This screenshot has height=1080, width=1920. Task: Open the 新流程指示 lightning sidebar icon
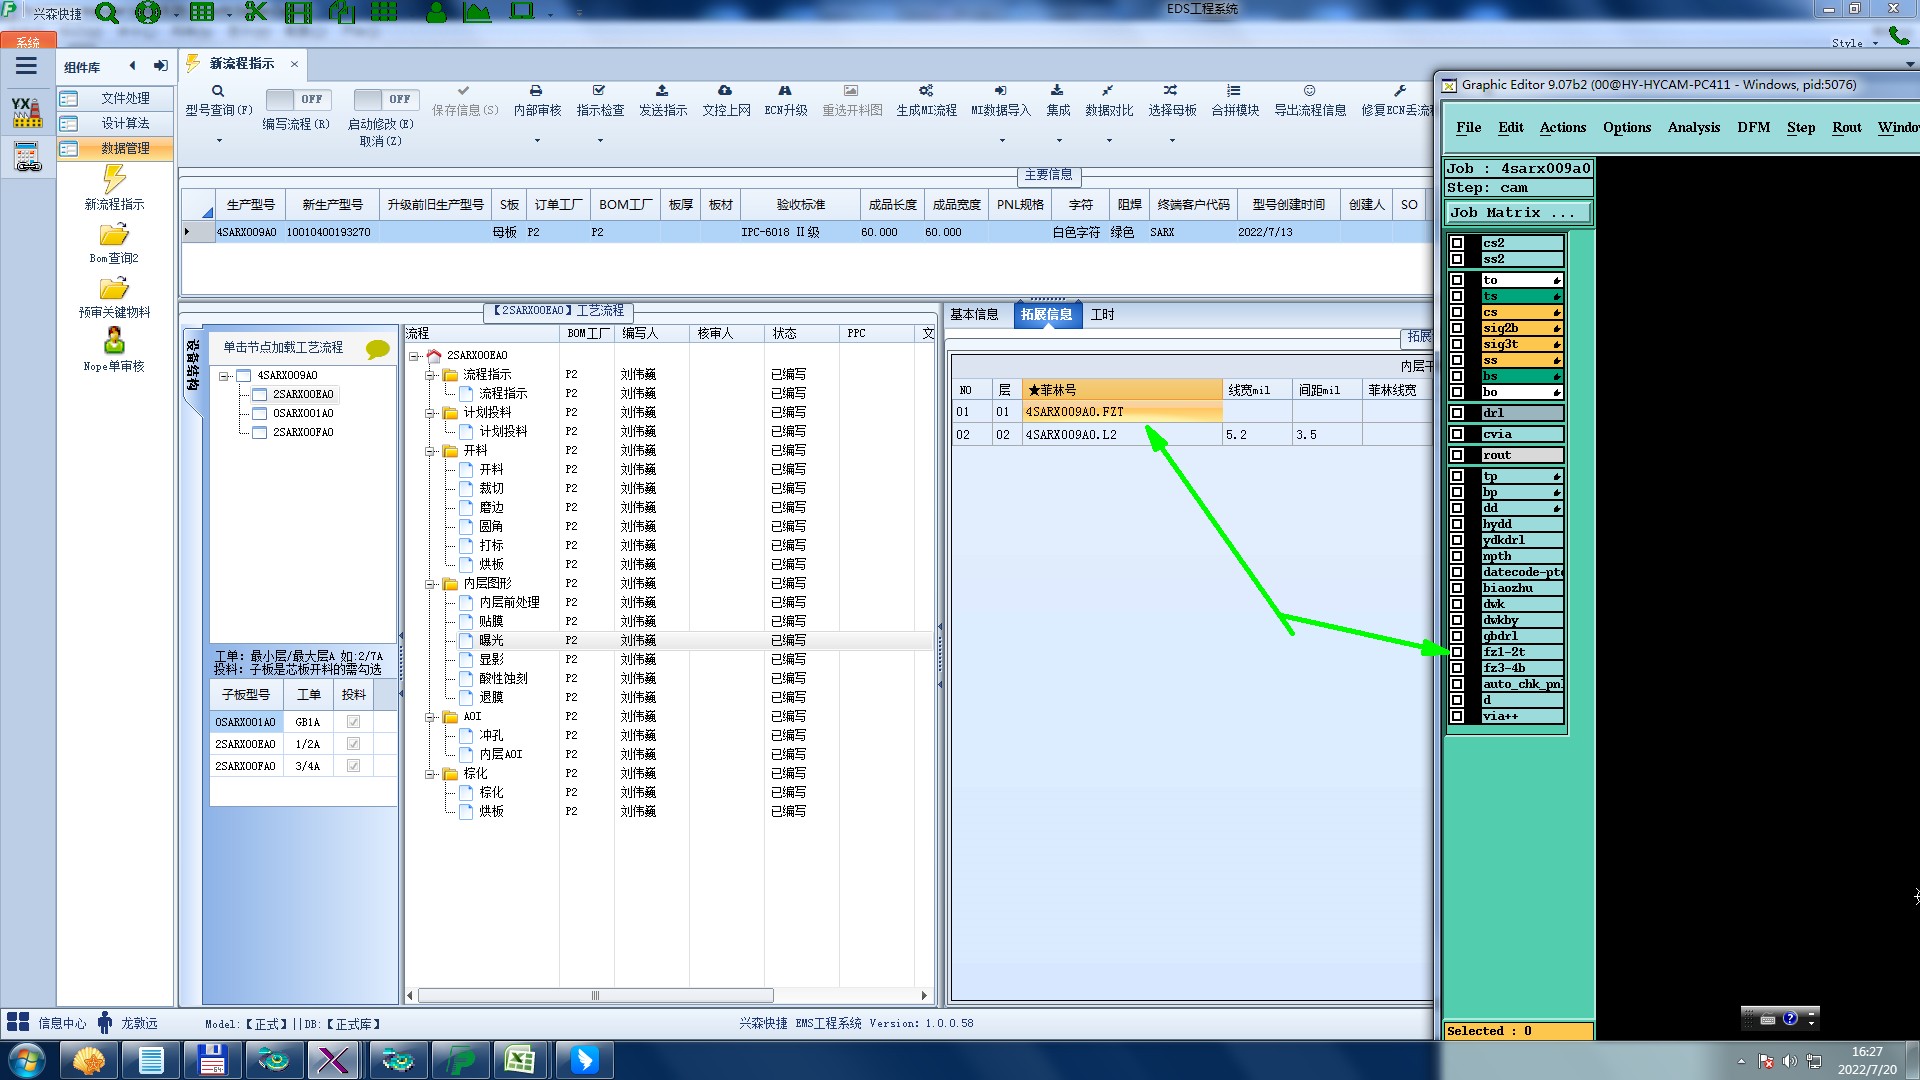coord(114,180)
